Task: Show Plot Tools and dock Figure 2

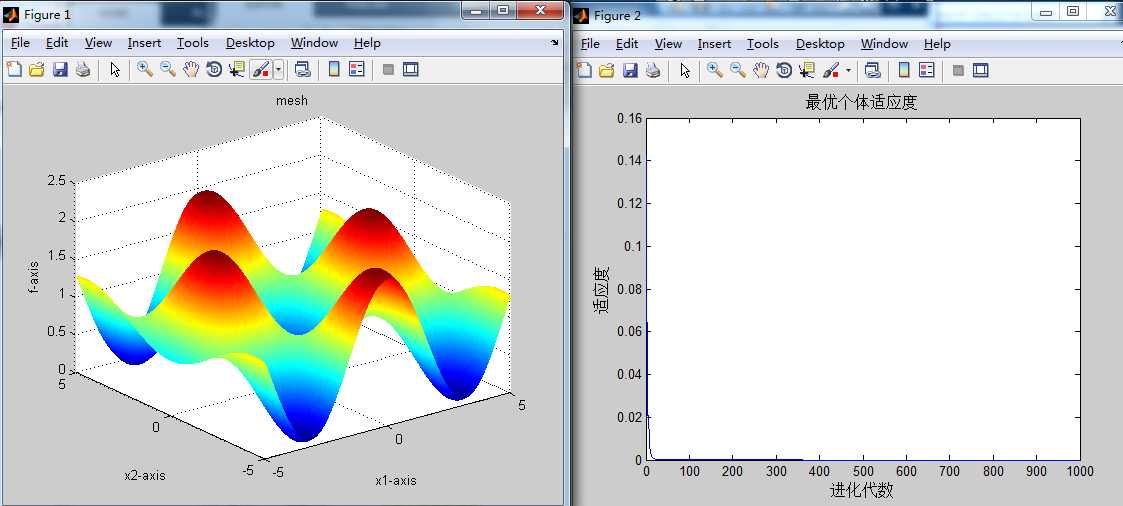Action: click(x=980, y=70)
